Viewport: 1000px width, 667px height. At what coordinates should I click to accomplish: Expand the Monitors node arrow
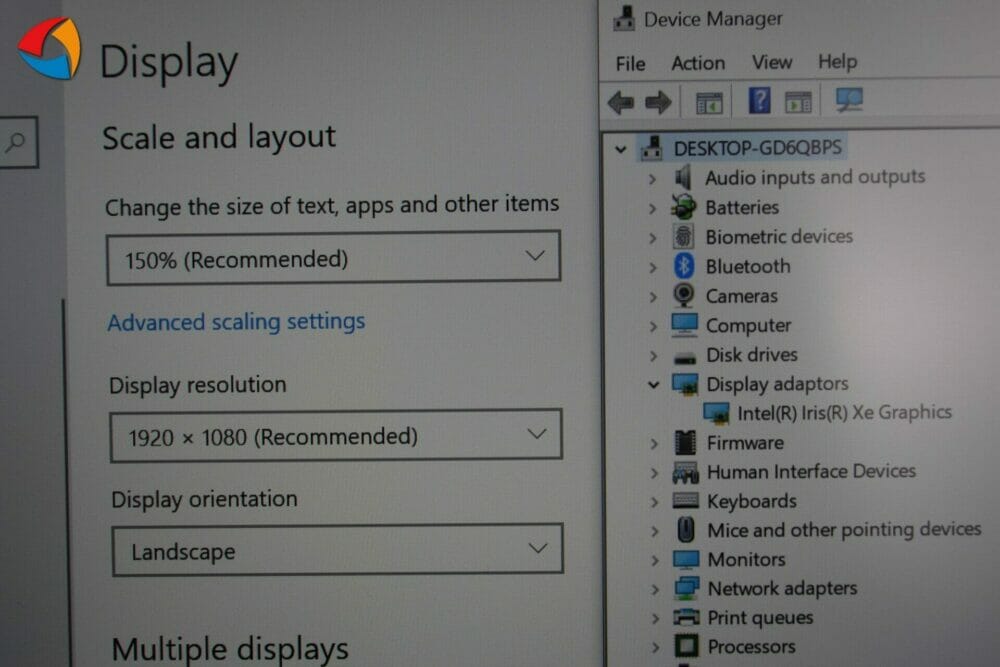[x=654, y=561]
